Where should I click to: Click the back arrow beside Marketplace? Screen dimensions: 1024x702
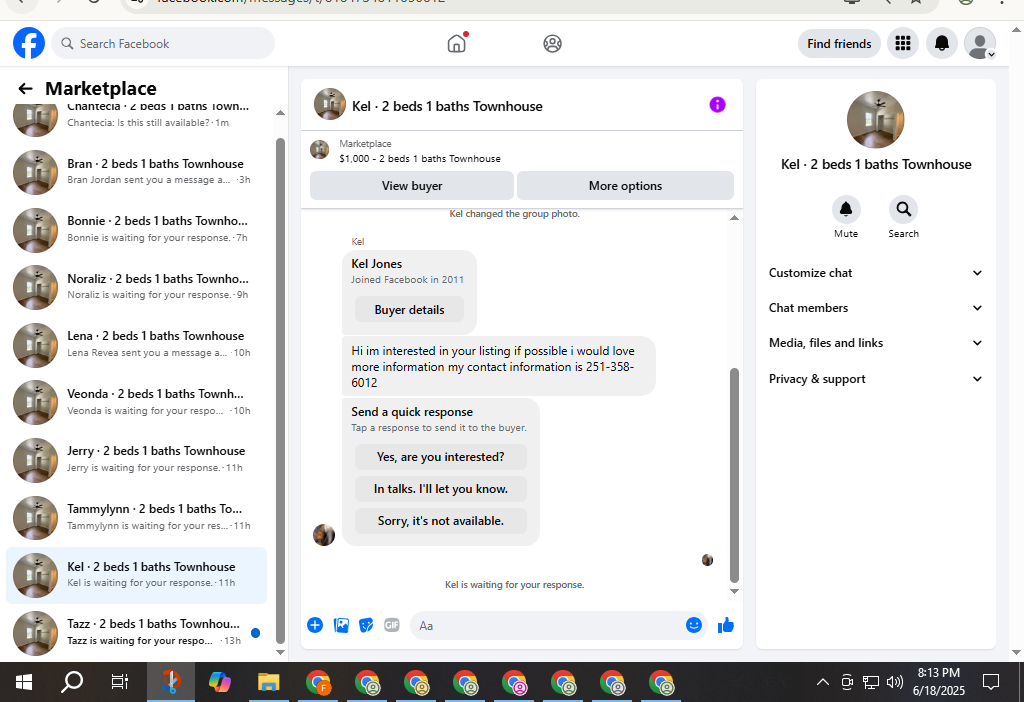pos(25,89)
